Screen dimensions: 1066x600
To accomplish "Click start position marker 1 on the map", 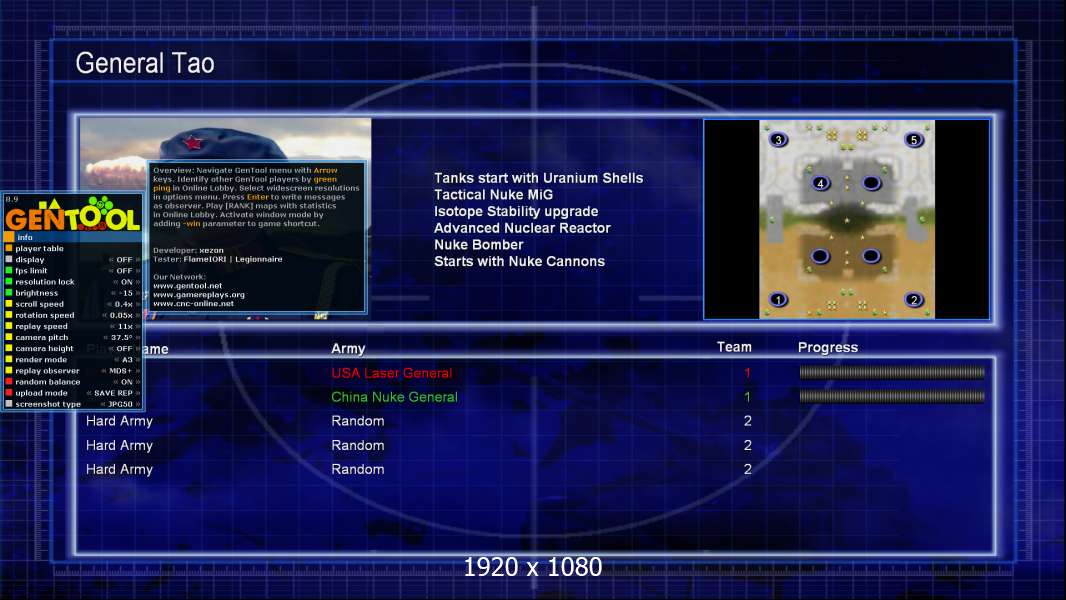I will click(778, 300).
